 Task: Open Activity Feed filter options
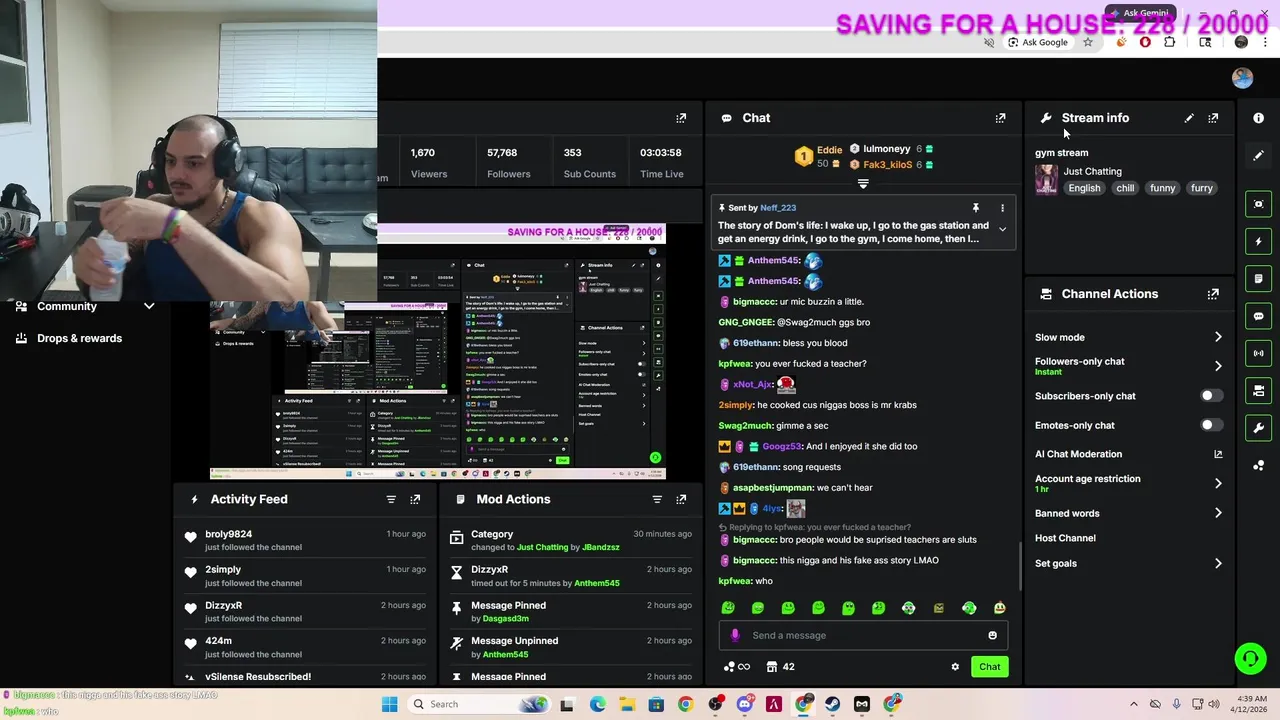pyautogui.click(x=391, y=499)
